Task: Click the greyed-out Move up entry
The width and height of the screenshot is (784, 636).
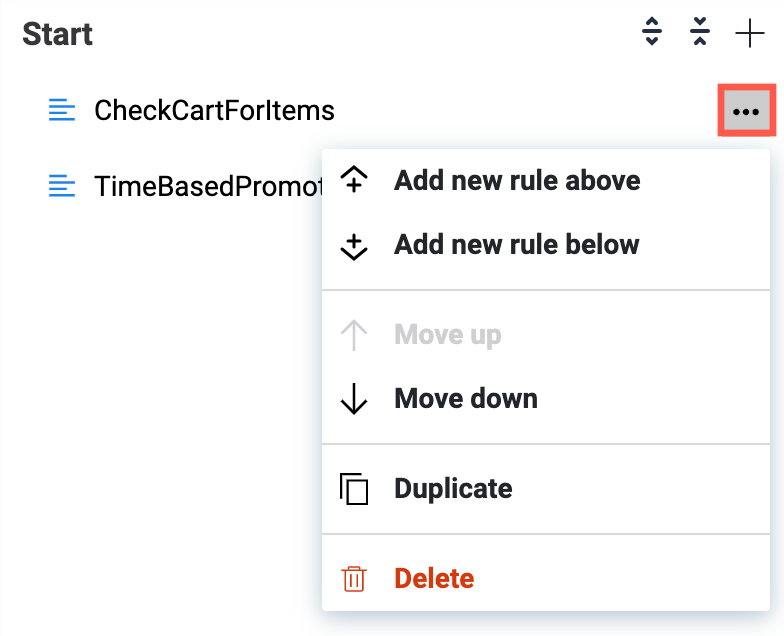Action: click(x=447, y=335)
